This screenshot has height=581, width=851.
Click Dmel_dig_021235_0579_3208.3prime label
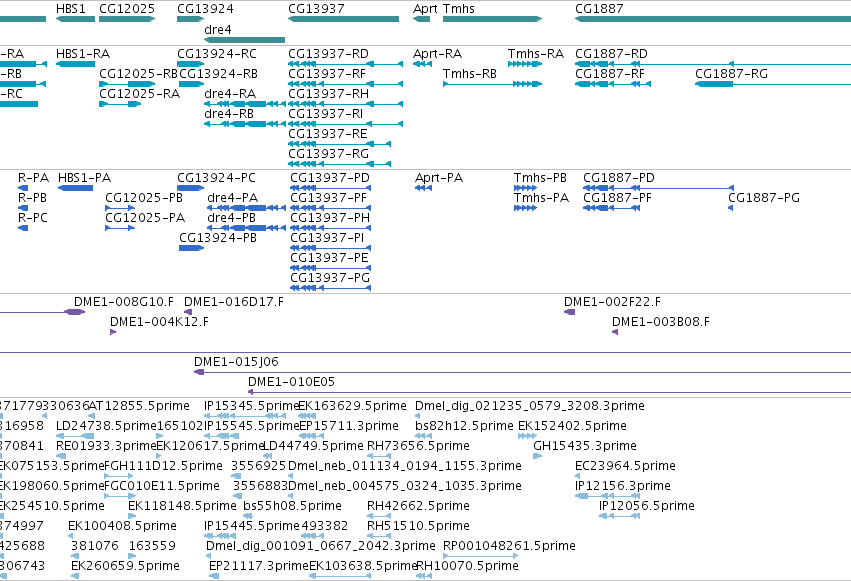[530, 406]
